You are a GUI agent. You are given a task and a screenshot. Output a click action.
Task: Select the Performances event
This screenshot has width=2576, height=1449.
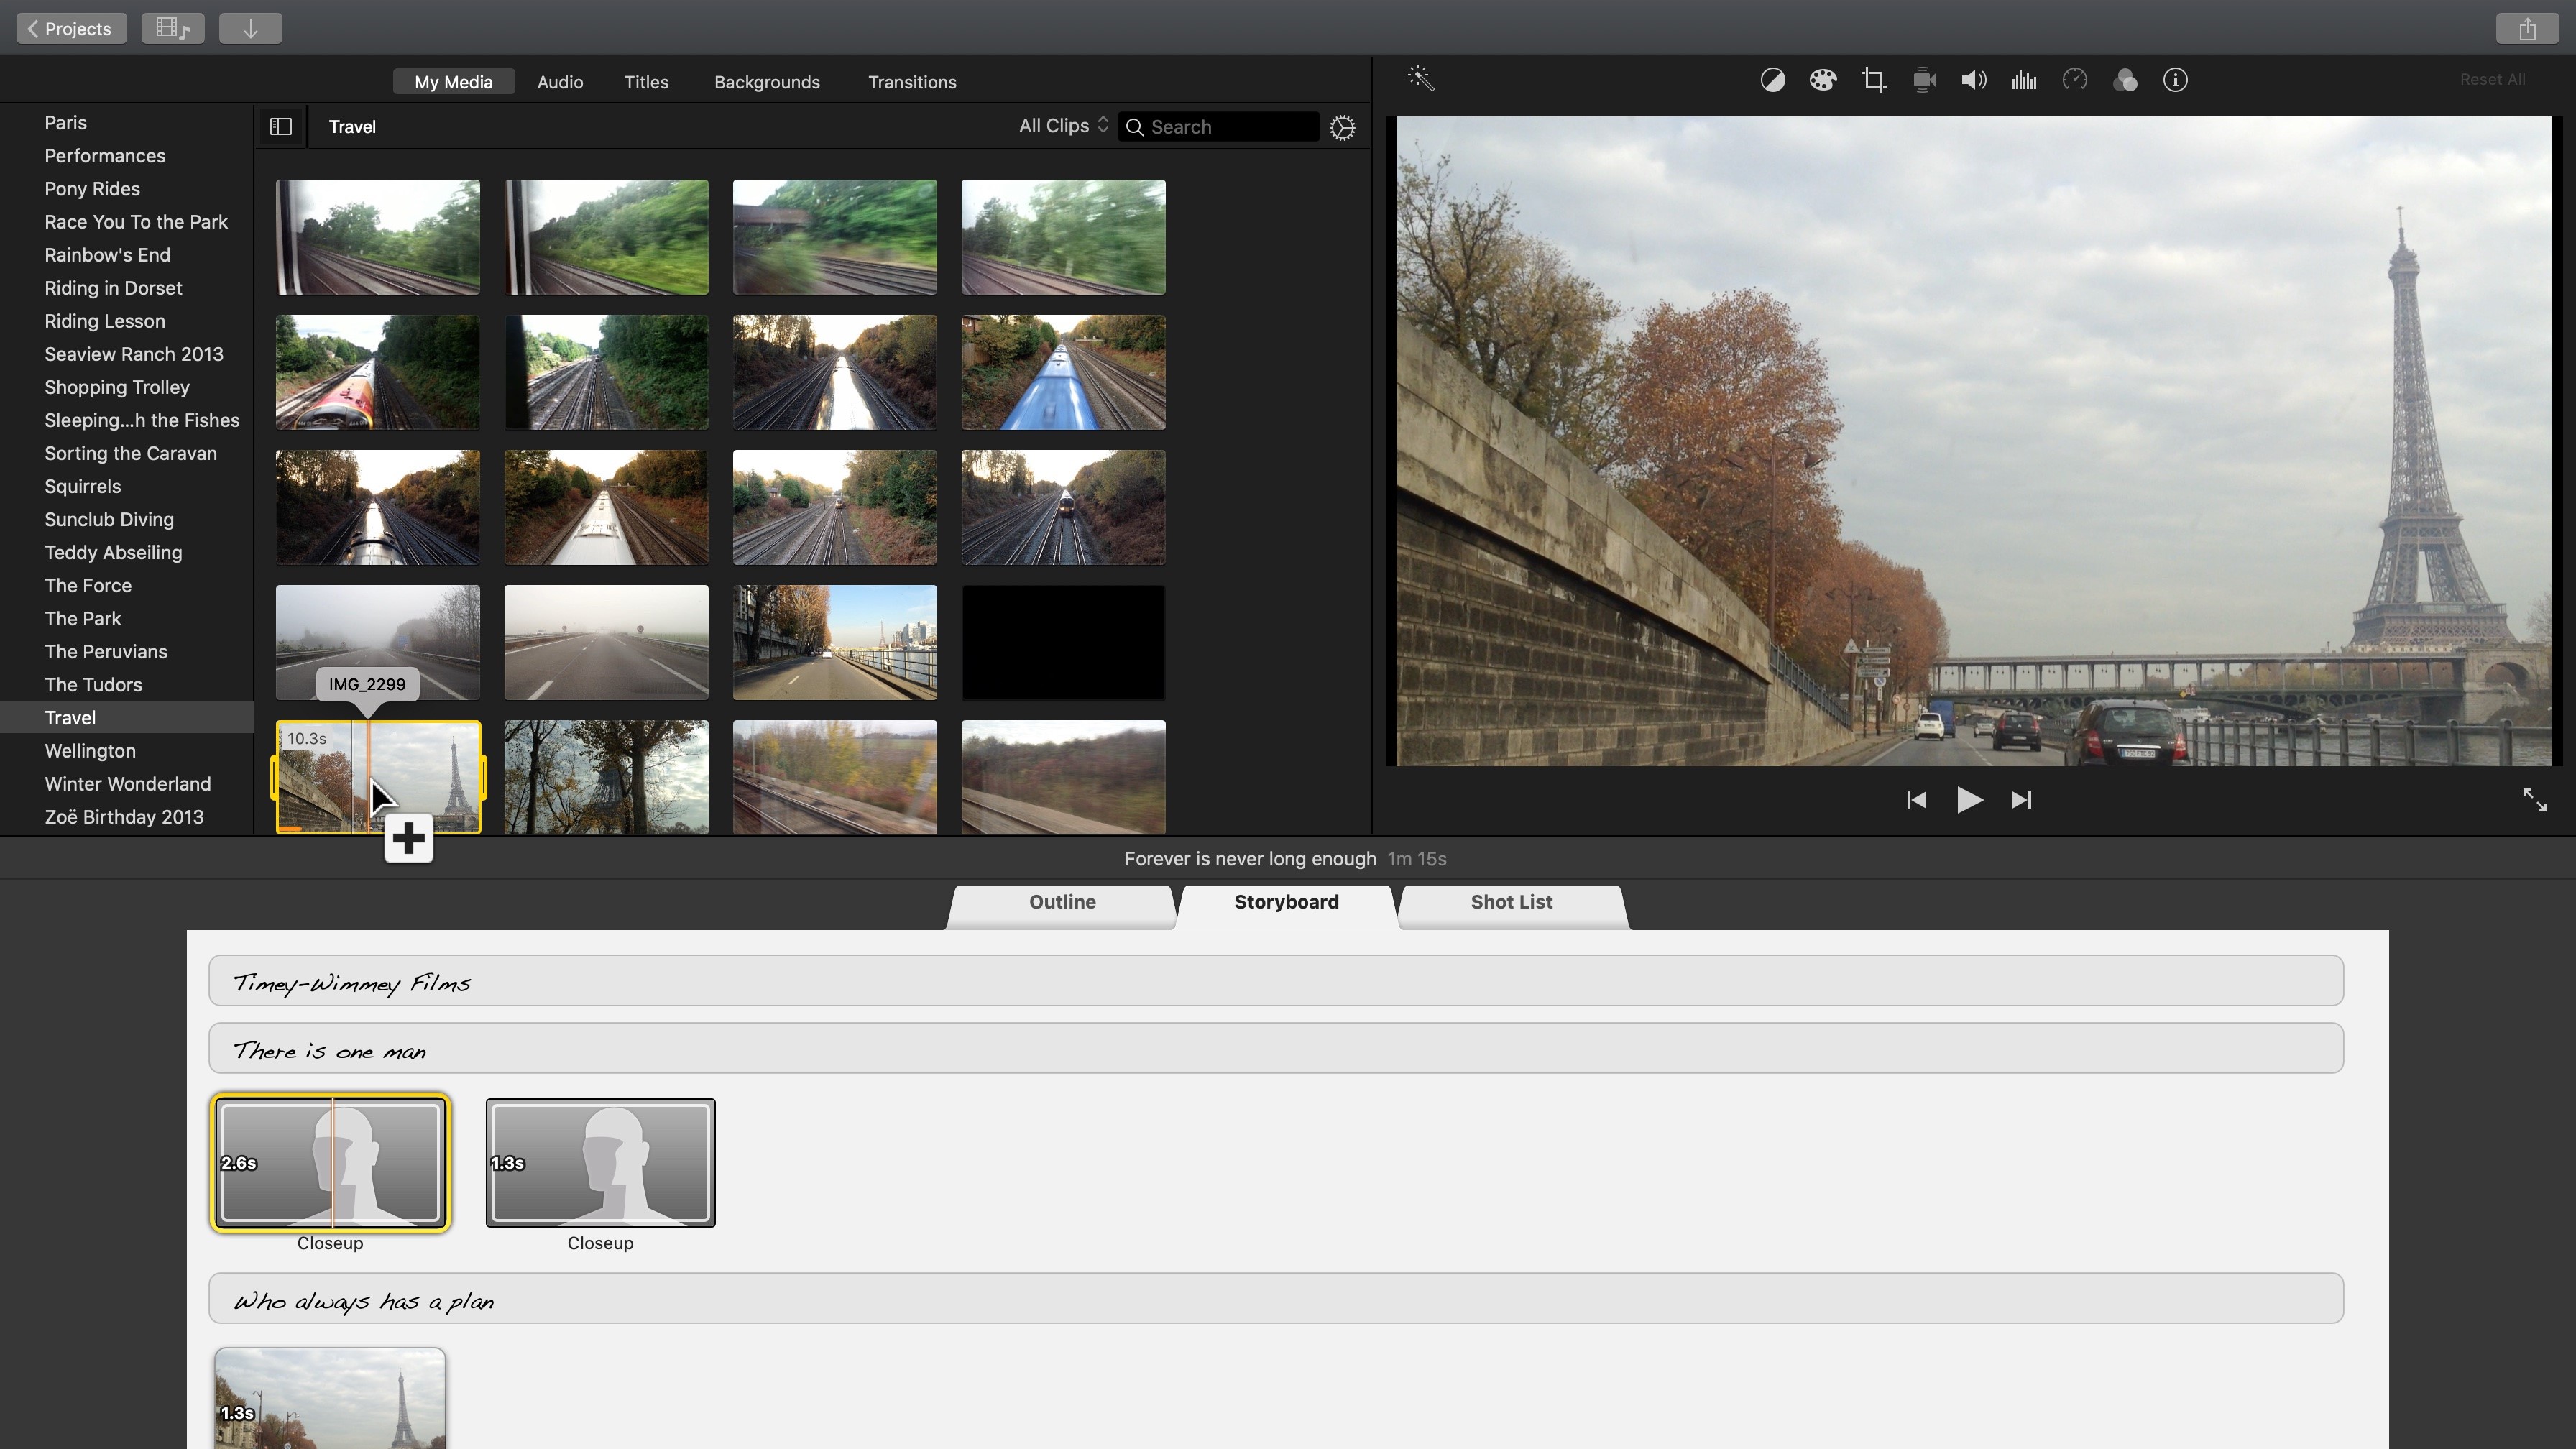click(x=105, y=156)
